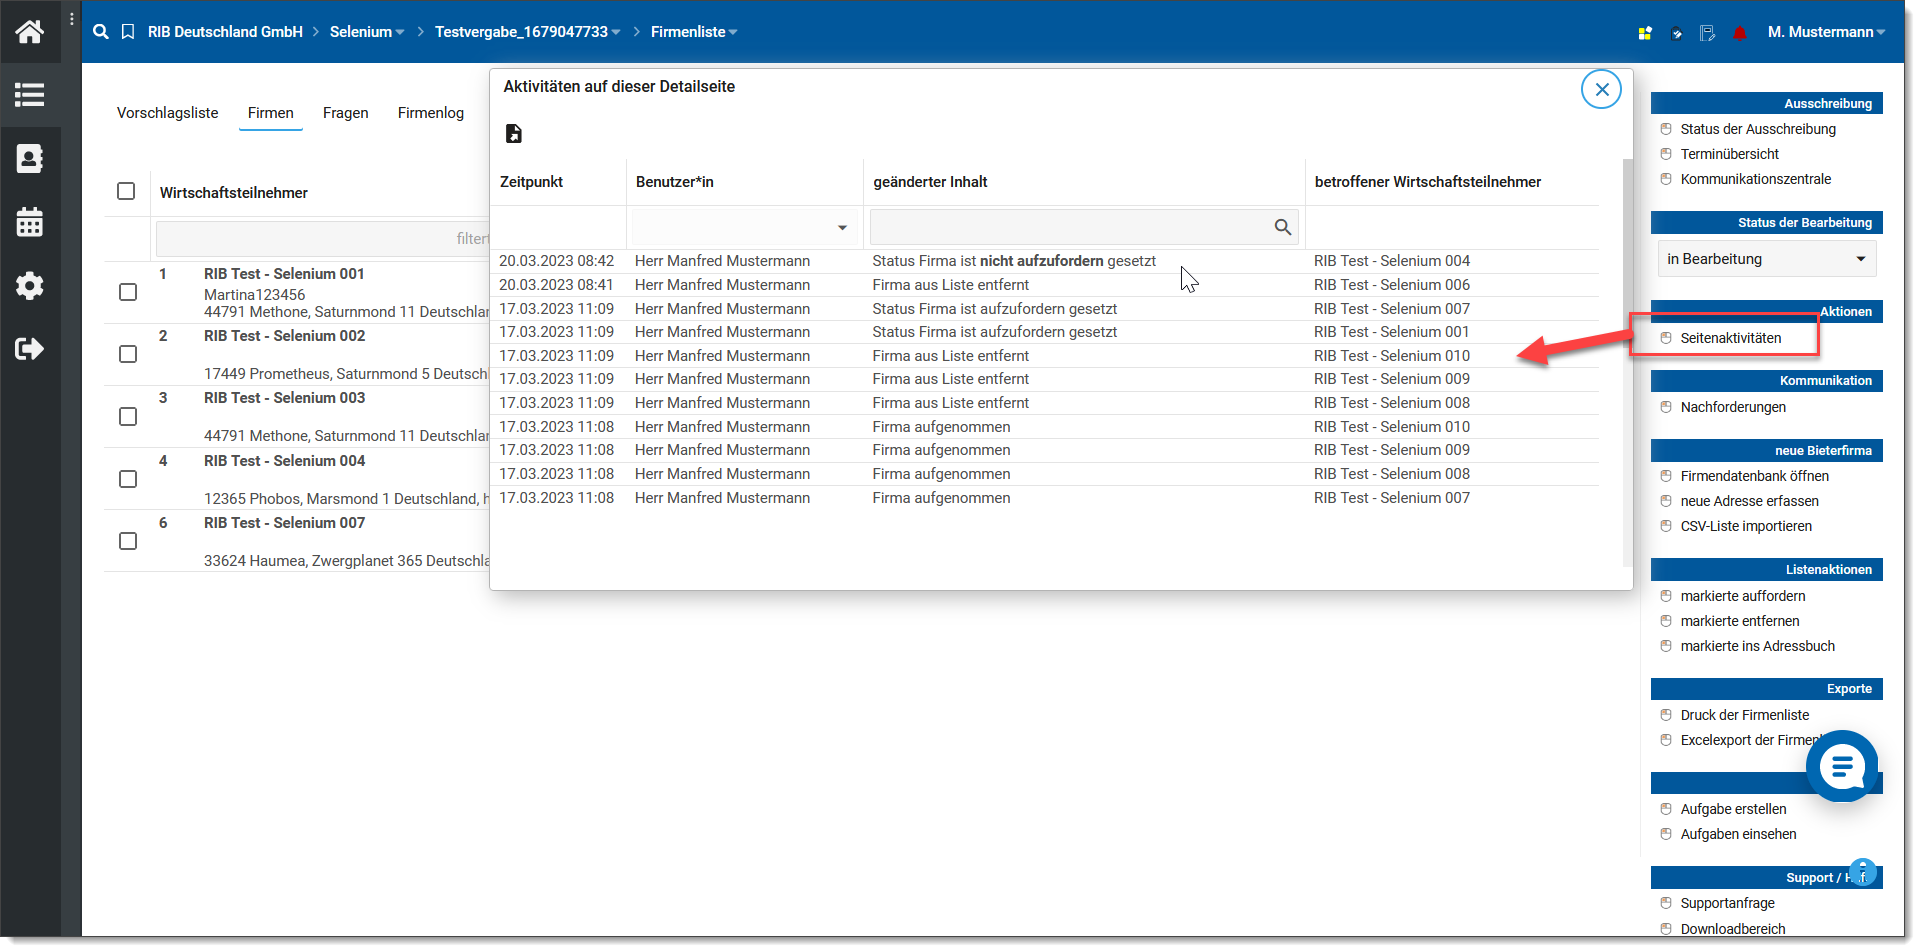Click icon before Nachforderungen

(x=1666, y=407)
